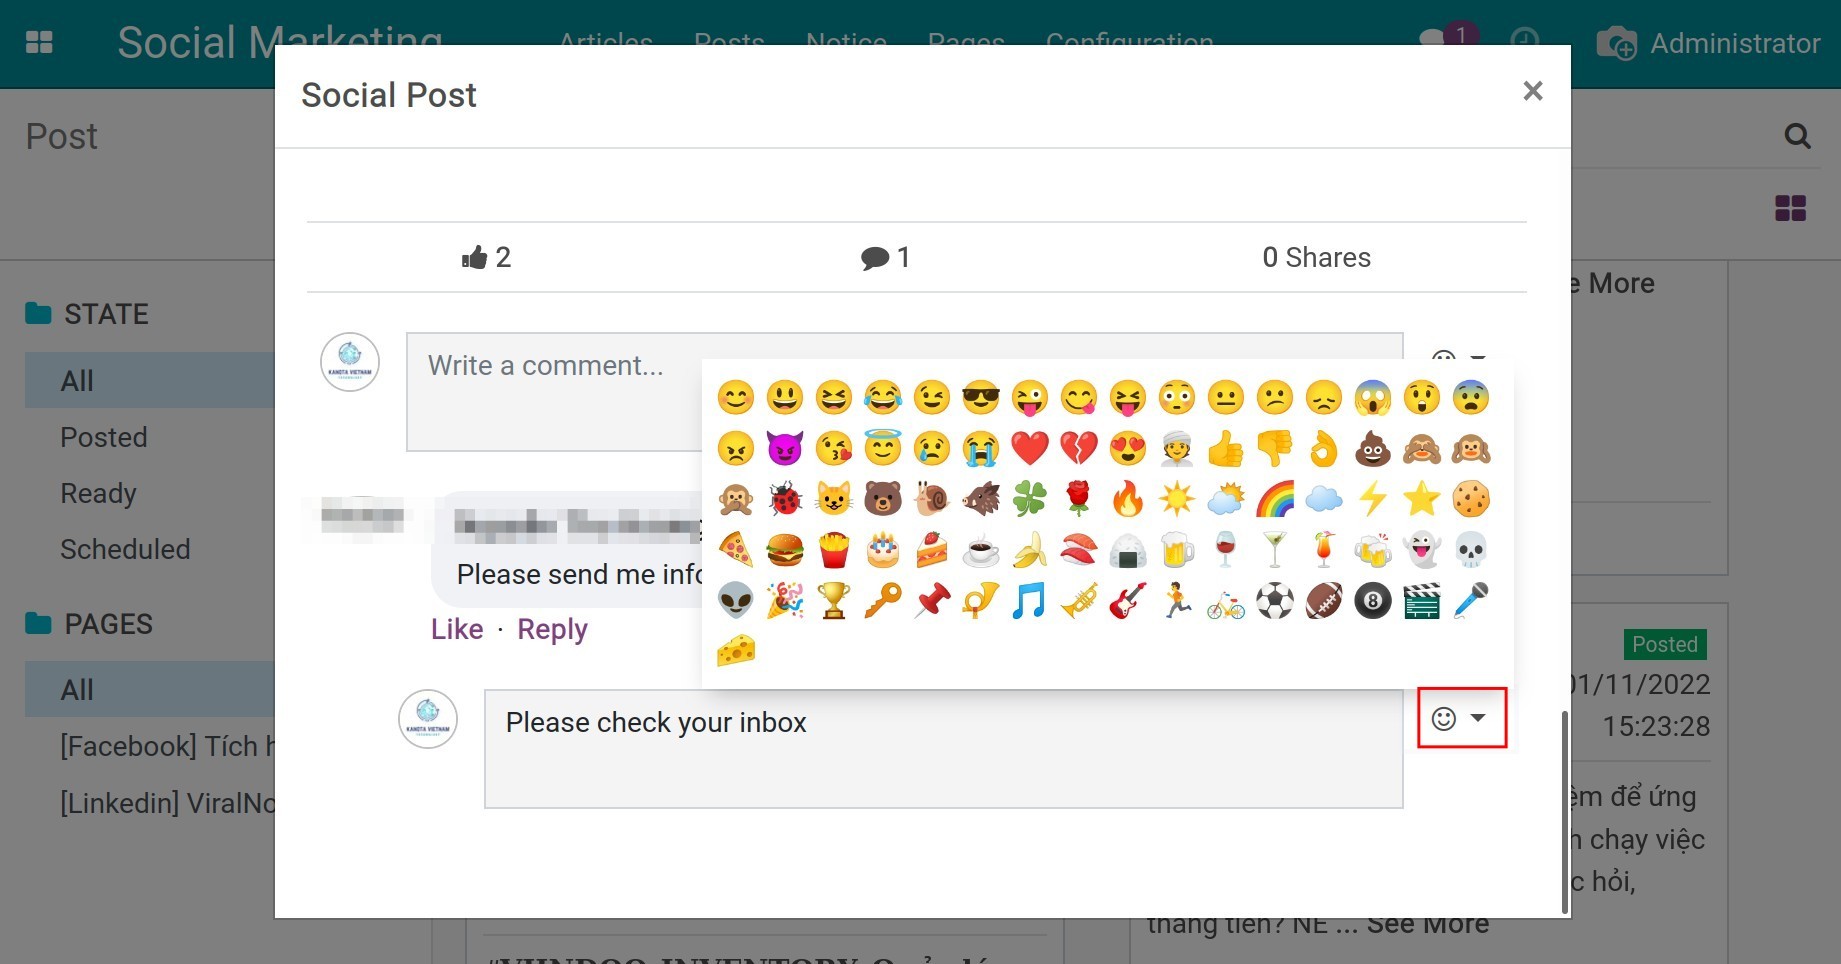This screenshot has width=1841, height=964.
Task: Open the Configuration menu
Action: [1130, 42]
